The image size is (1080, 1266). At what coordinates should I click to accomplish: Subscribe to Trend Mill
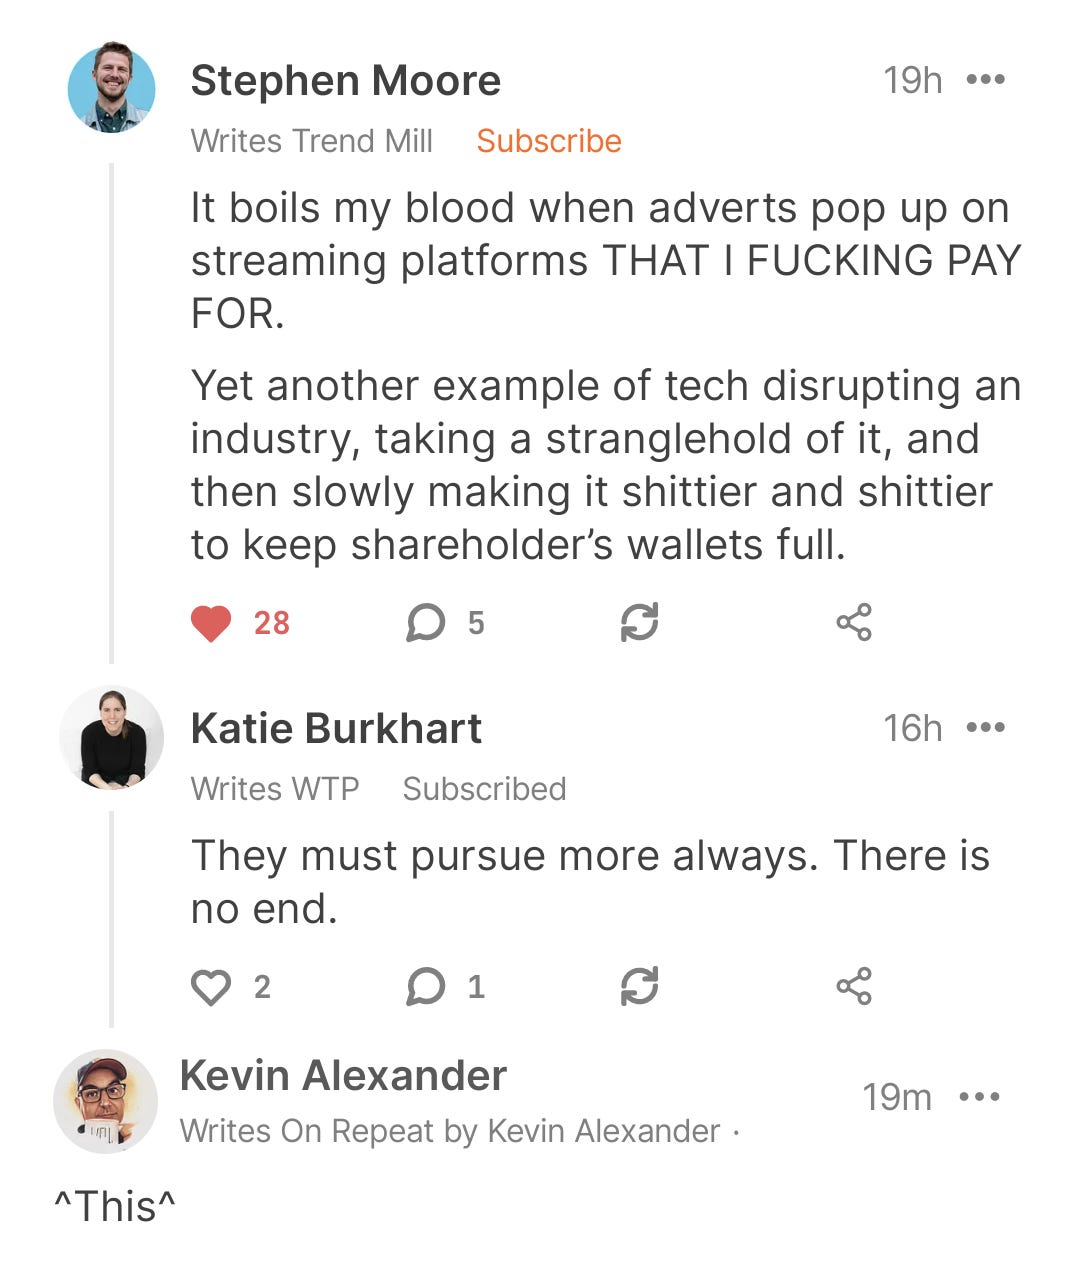(x=549, y=141)
